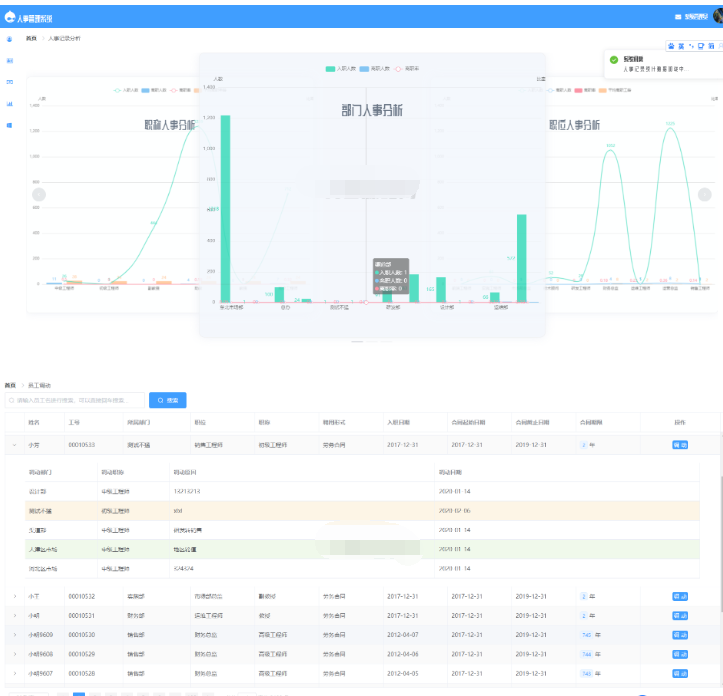Click the 合同期限 column header
This screenshot has width=723, height=696.
coord(591,422)
